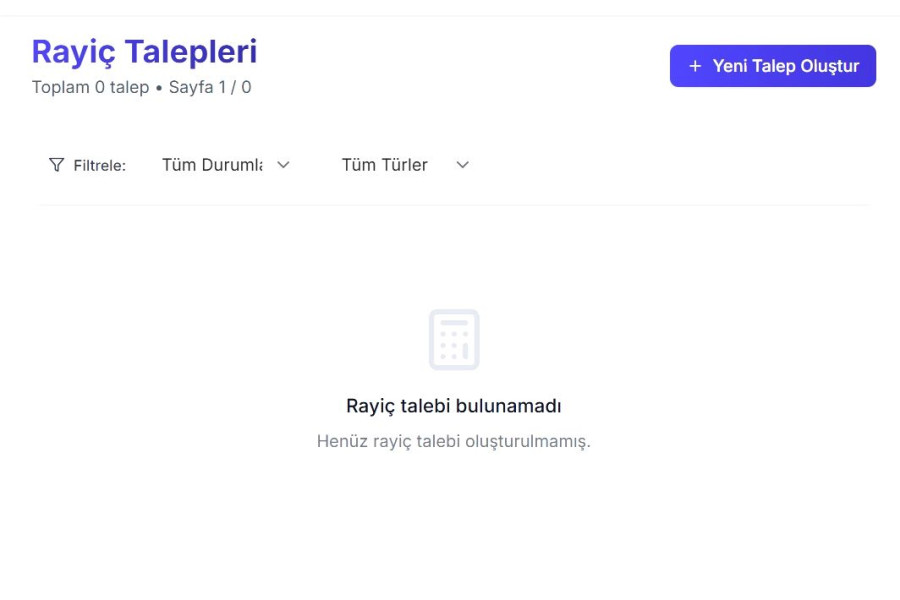
Task: Click the divider line below the filters
Action: (x=454, y=205)
